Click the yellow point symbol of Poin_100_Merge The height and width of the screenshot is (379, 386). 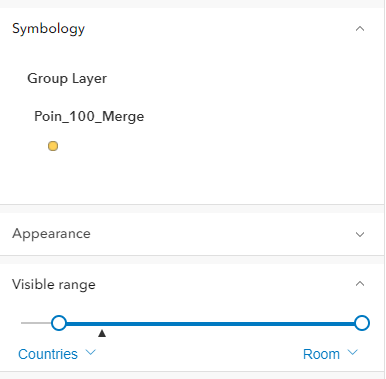[x=53, y=146]
